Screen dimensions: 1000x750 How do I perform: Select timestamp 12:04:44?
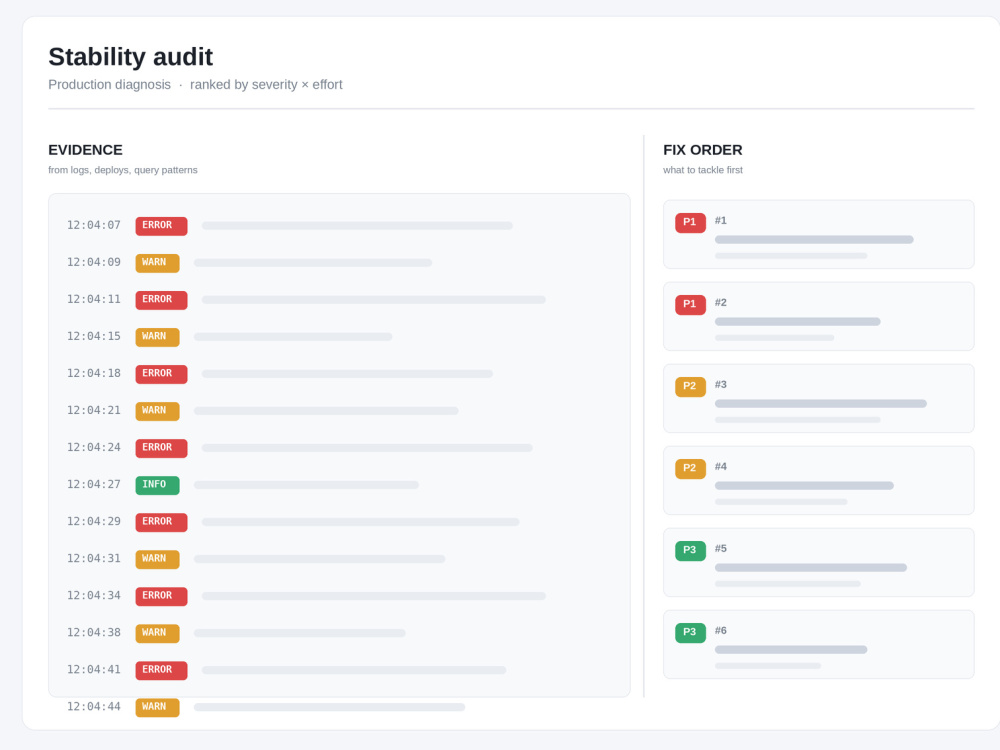click(94, 706)
